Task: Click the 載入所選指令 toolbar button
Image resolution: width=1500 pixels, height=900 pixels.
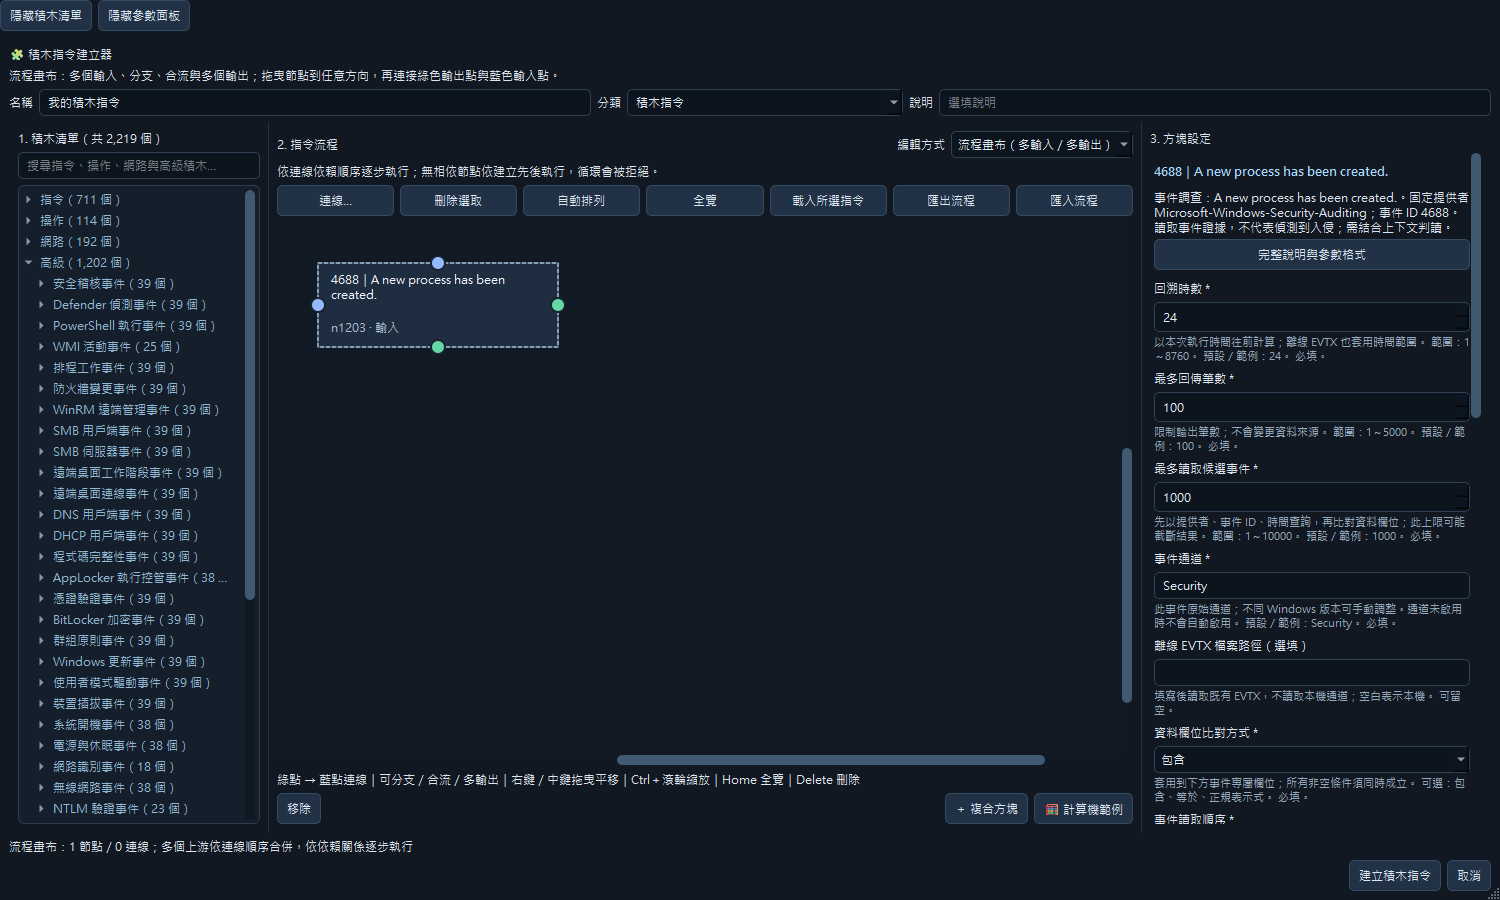Action: pos(828,201)
